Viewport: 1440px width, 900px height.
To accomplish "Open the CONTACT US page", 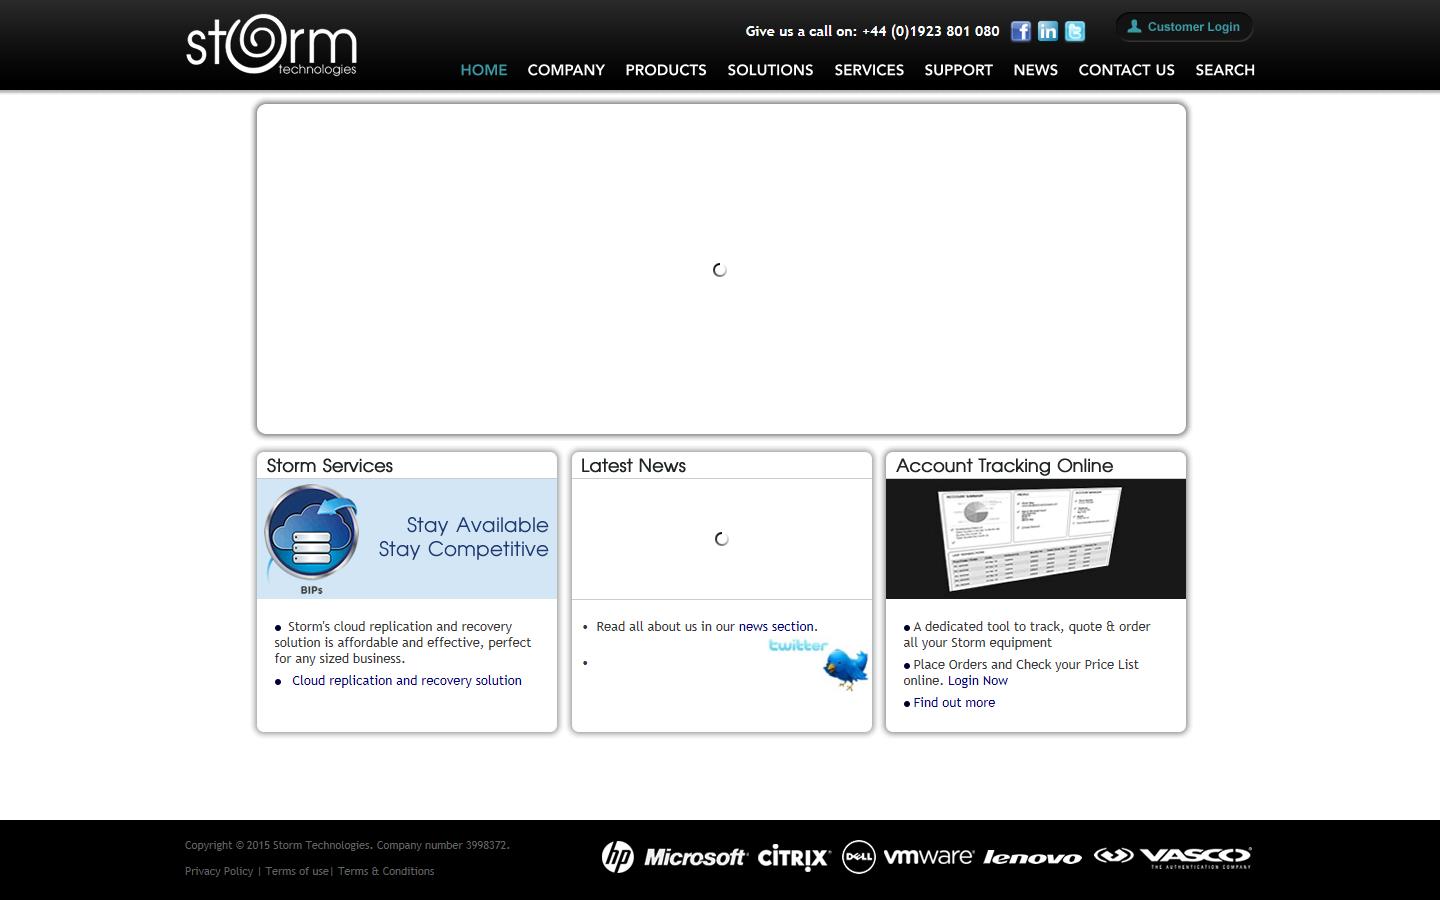I will pyautogui.click(x=1126, y=70).
